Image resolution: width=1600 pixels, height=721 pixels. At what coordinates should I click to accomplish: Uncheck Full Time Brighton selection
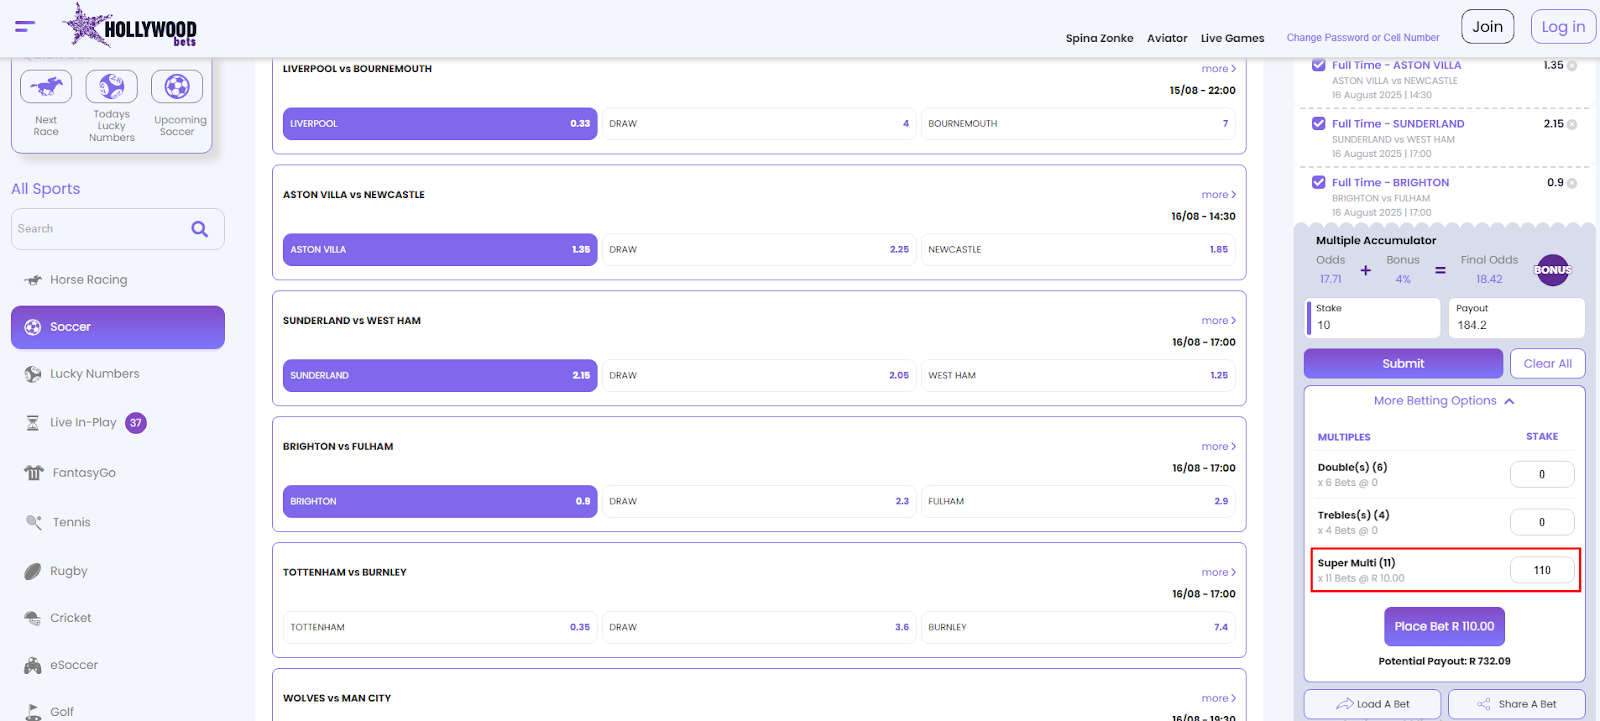pos(1318,183)
